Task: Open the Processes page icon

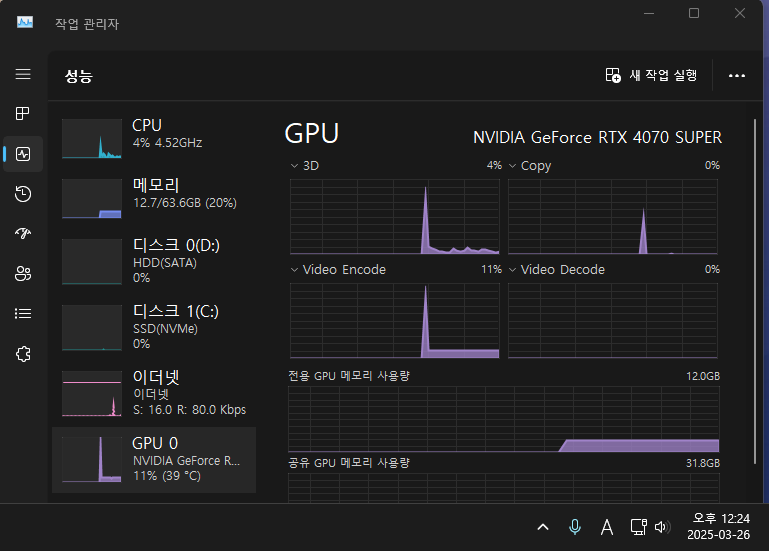Action: [23, 114]
